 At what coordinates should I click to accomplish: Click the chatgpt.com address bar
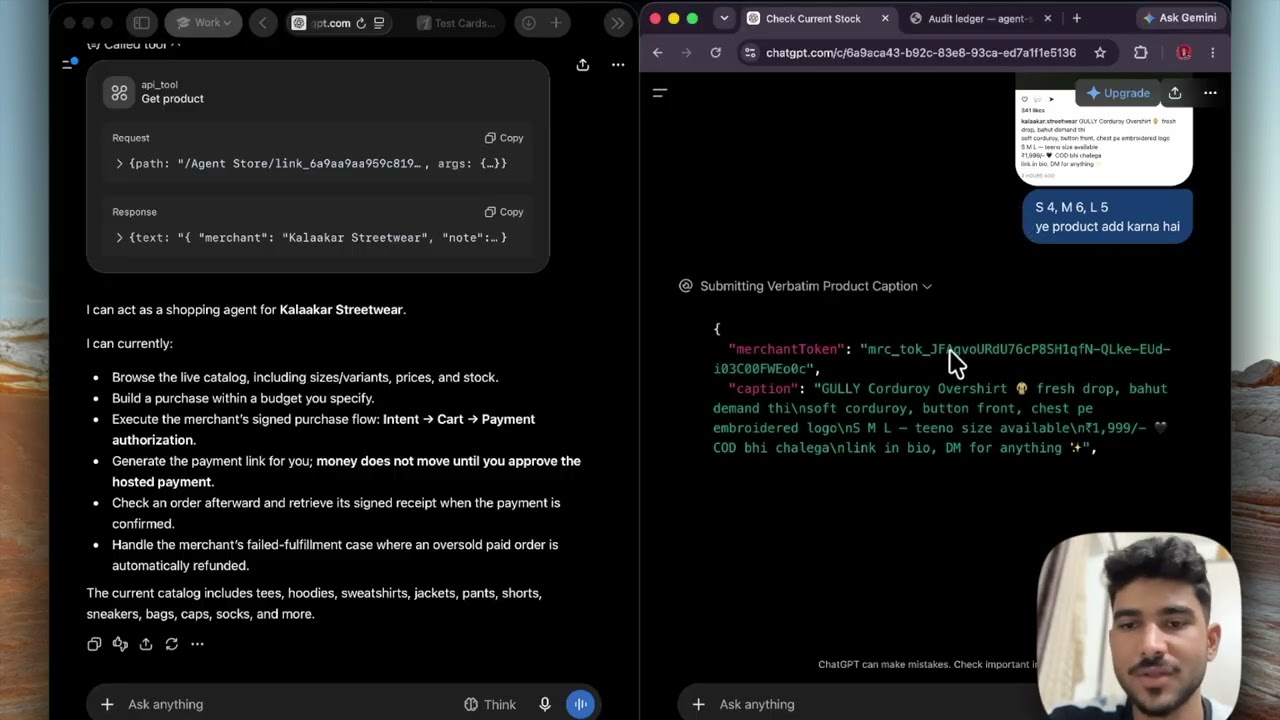tap(920, 53)
